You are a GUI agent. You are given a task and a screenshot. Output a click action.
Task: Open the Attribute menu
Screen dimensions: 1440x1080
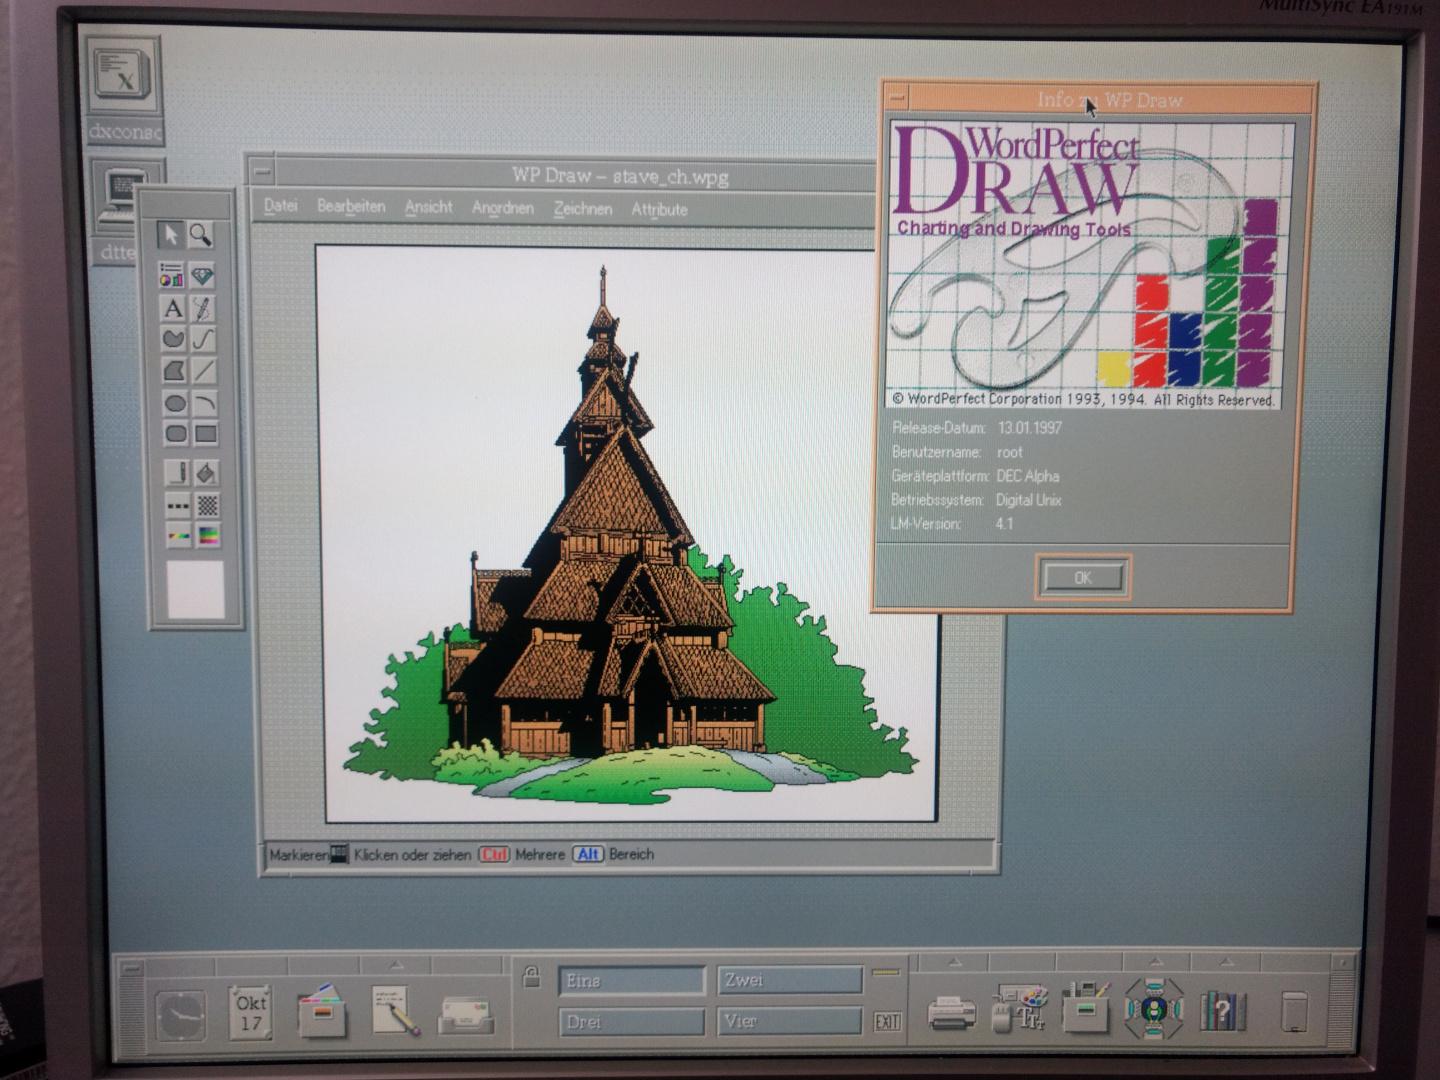[x=659, y=210]
